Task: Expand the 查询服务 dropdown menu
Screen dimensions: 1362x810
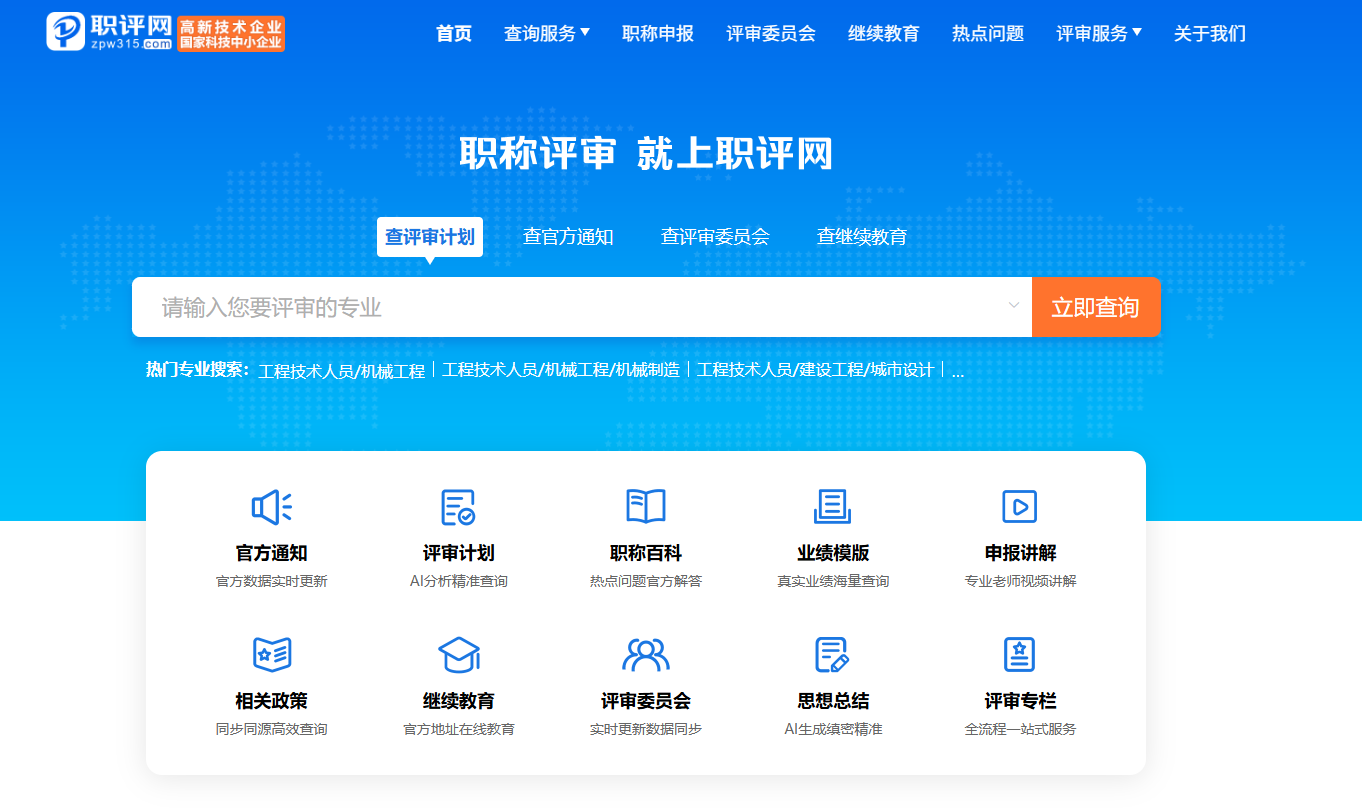Action: pos(546,34)
